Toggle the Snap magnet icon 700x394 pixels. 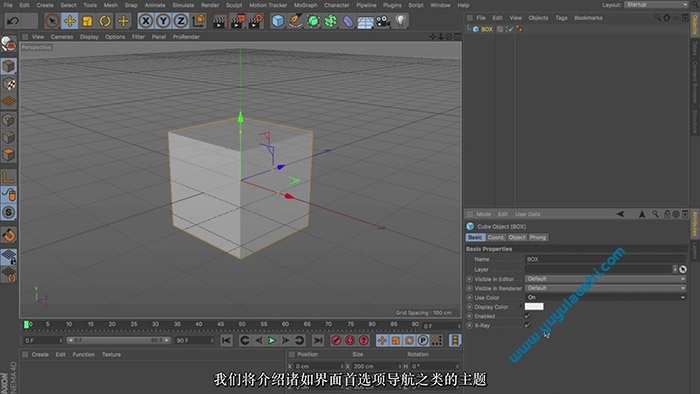pos(8,235)
